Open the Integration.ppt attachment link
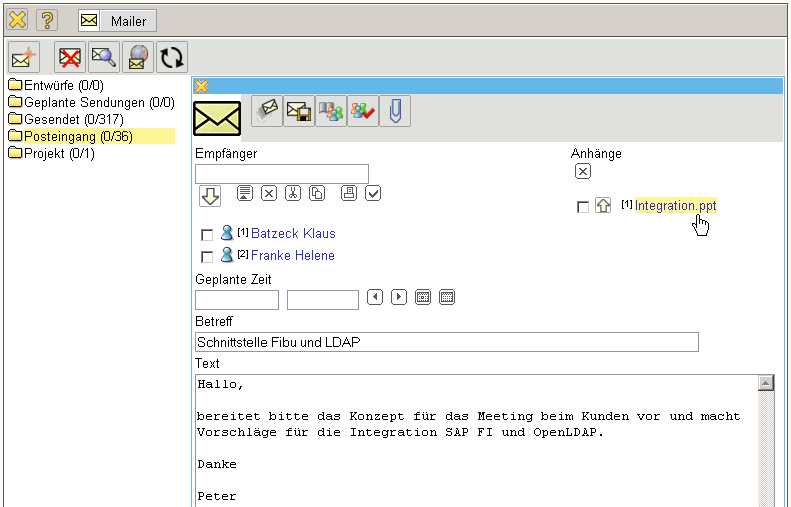Screen dimensions: 791x507 [x=675, y=206]
